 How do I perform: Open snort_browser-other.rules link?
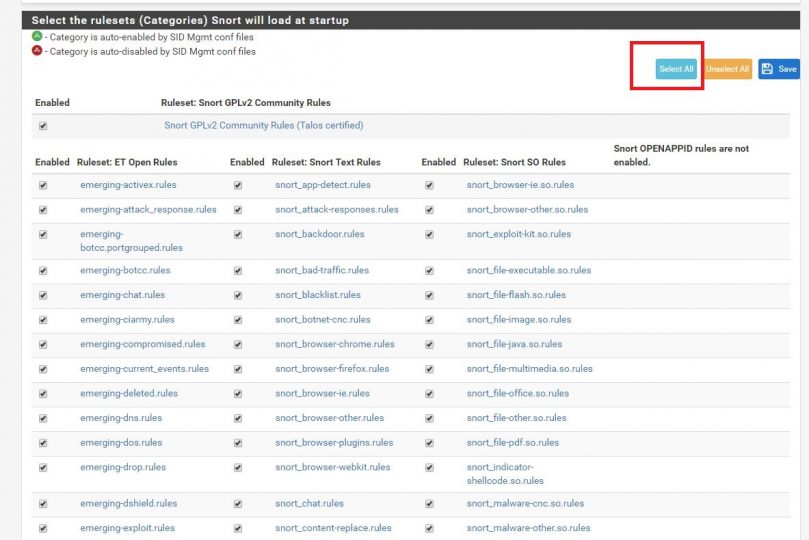point(330,418)
